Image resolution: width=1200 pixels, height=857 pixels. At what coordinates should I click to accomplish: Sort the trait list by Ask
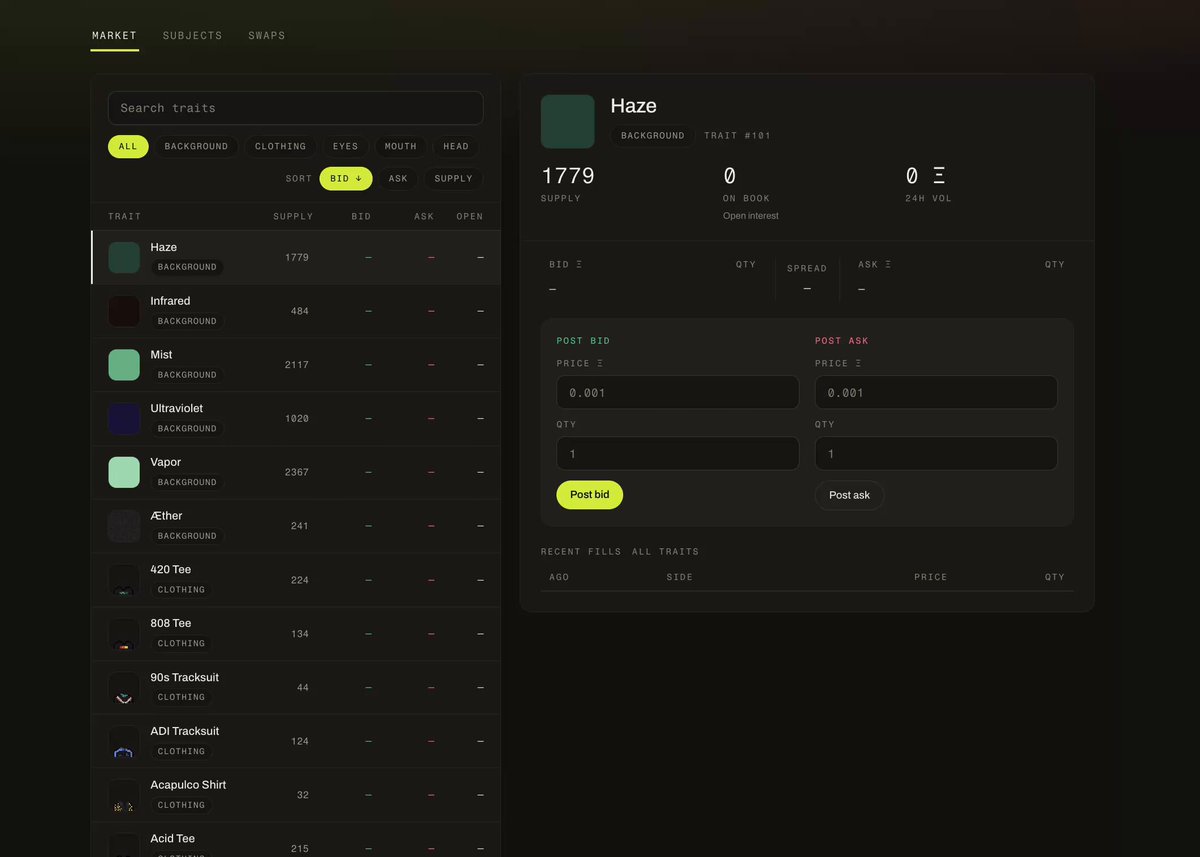[x=398, y=179]
